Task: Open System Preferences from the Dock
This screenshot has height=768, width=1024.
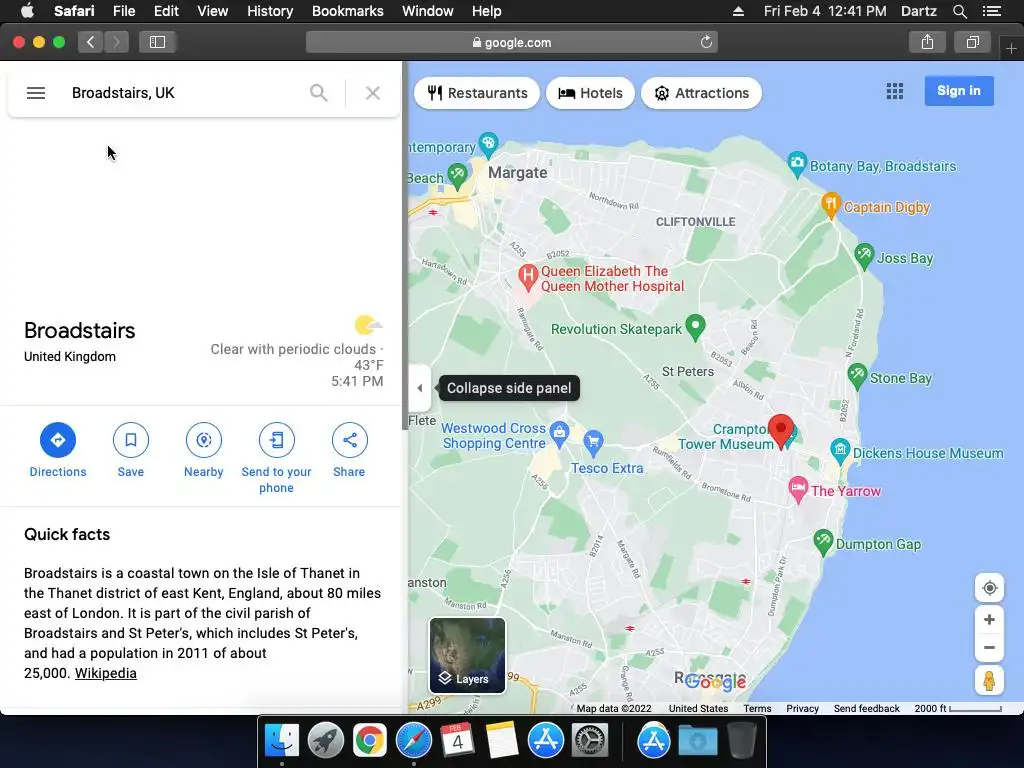Action: coord(590,741)
